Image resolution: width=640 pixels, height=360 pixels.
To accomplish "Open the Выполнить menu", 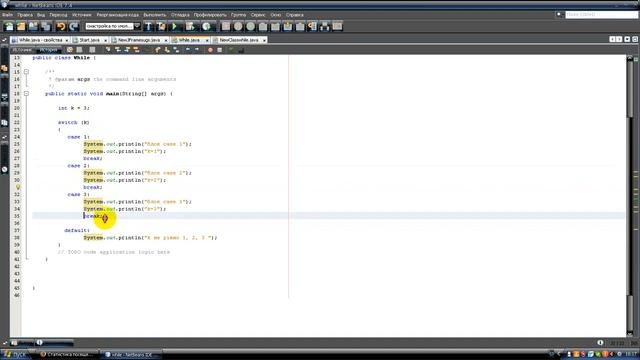I will [x=155, y=15].
